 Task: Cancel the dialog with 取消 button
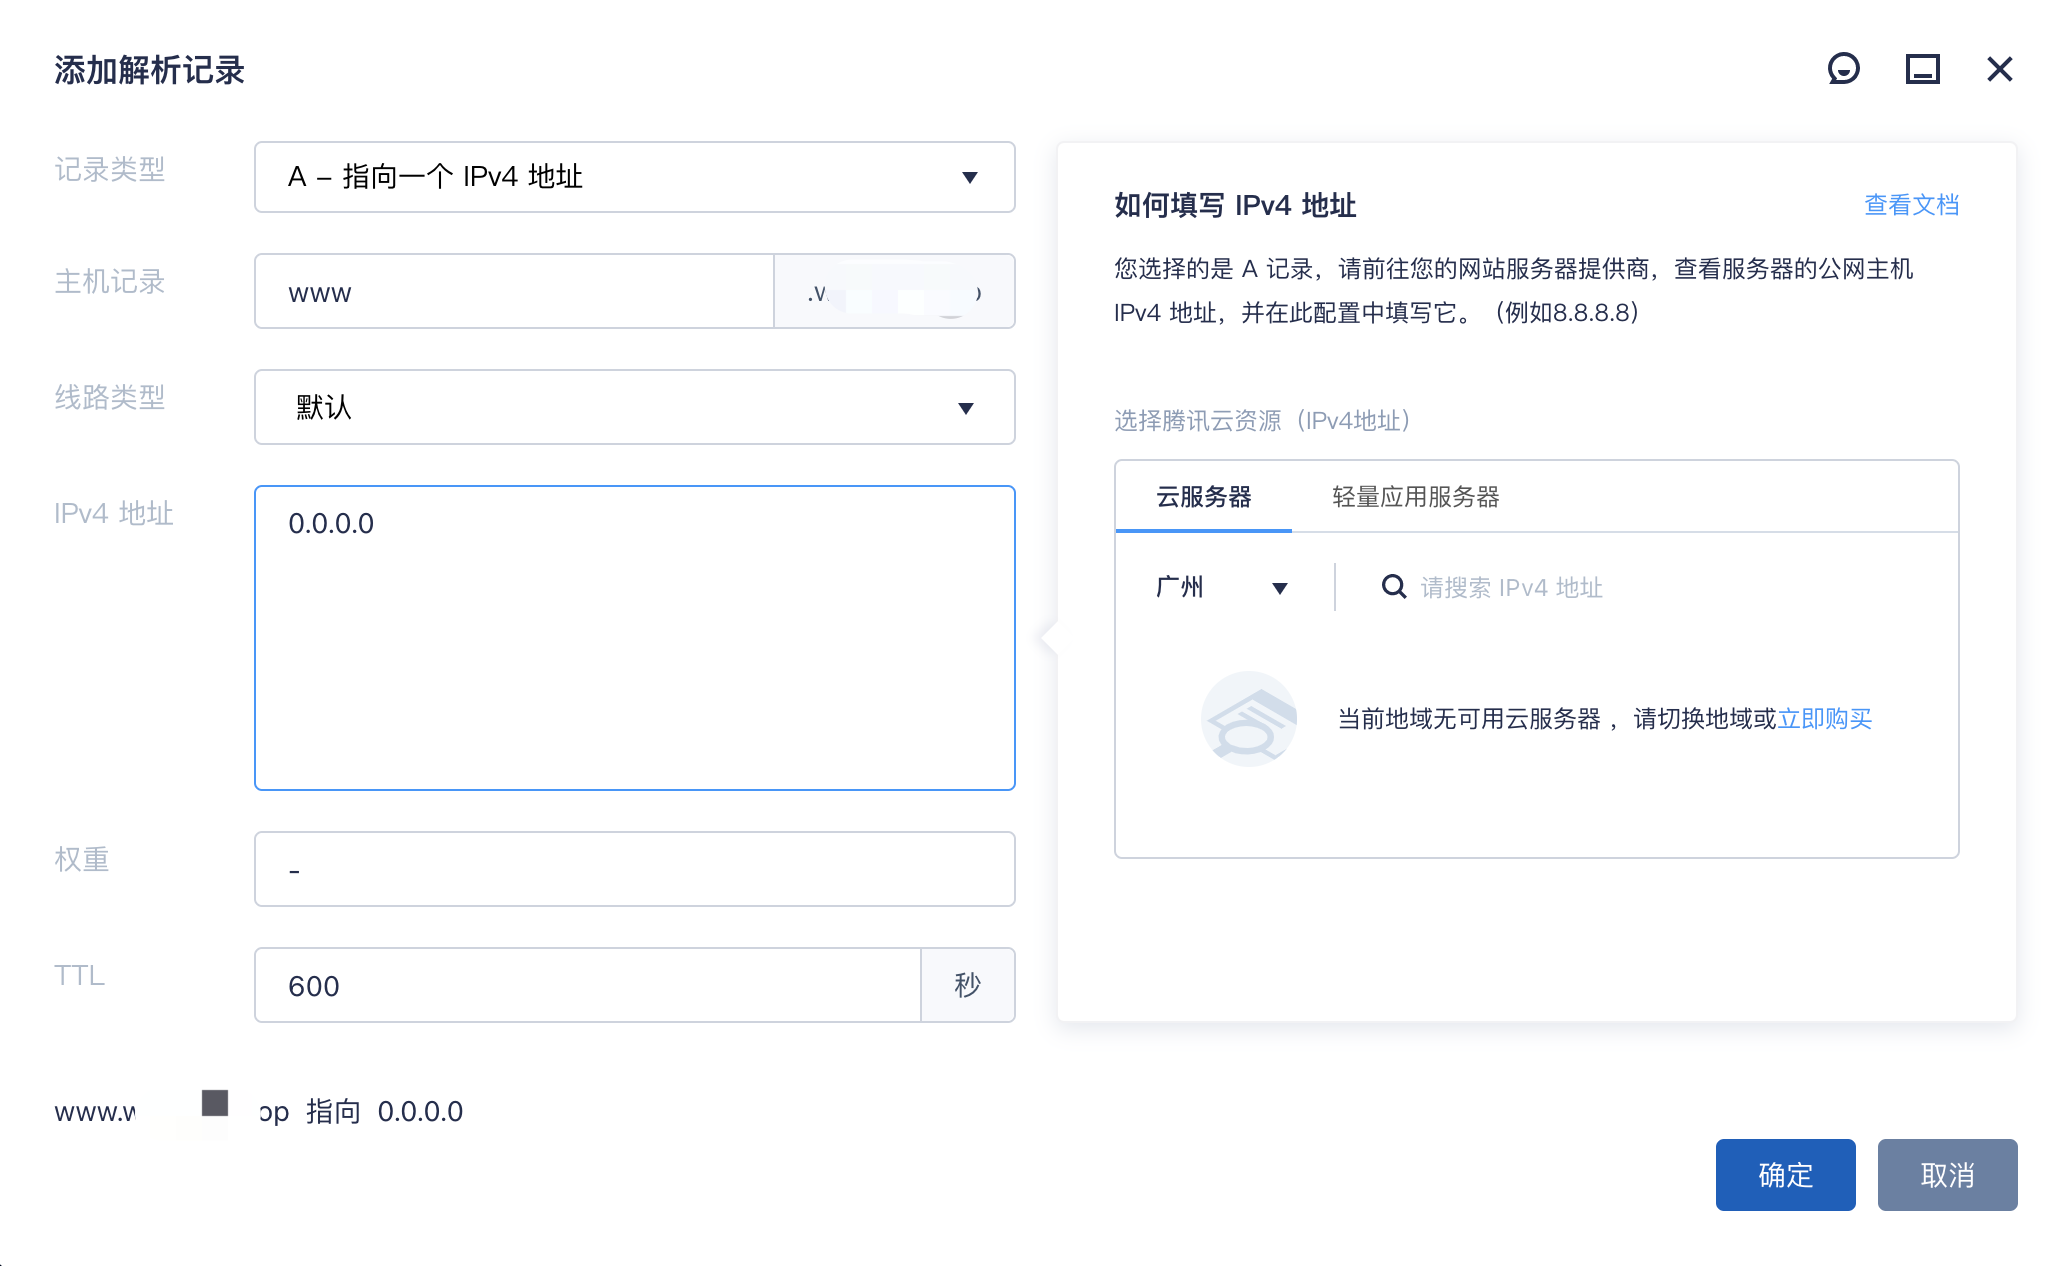point(1946,1175)
